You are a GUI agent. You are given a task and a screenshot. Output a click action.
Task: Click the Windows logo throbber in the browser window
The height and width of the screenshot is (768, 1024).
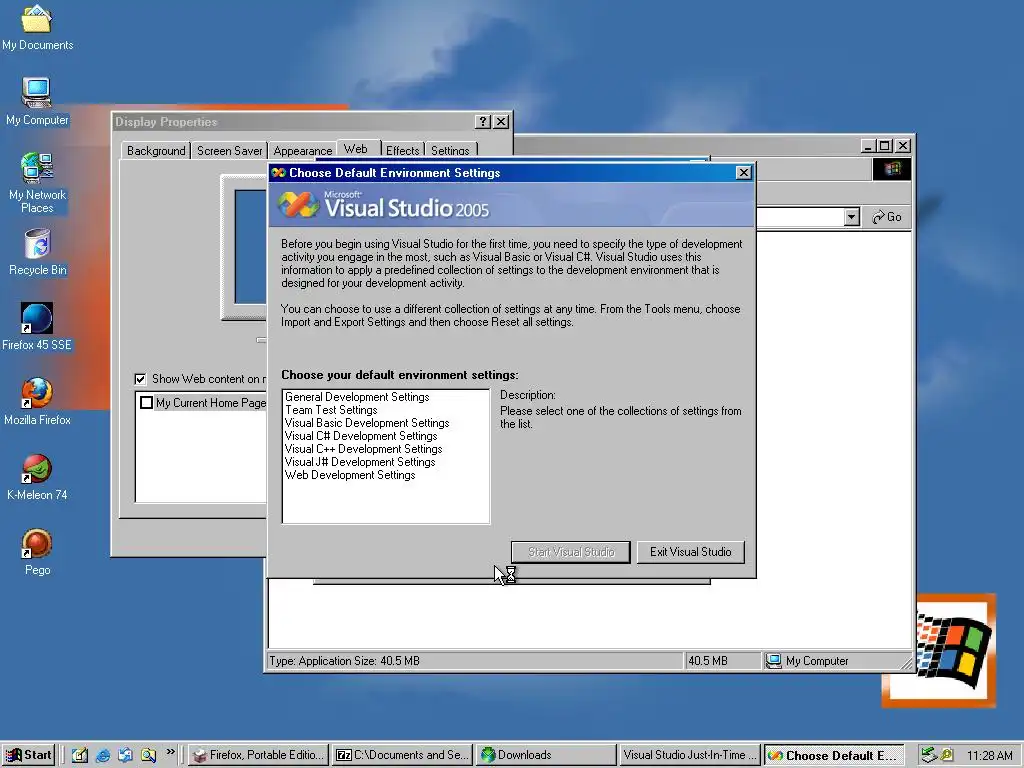click(x=891, y=170)
